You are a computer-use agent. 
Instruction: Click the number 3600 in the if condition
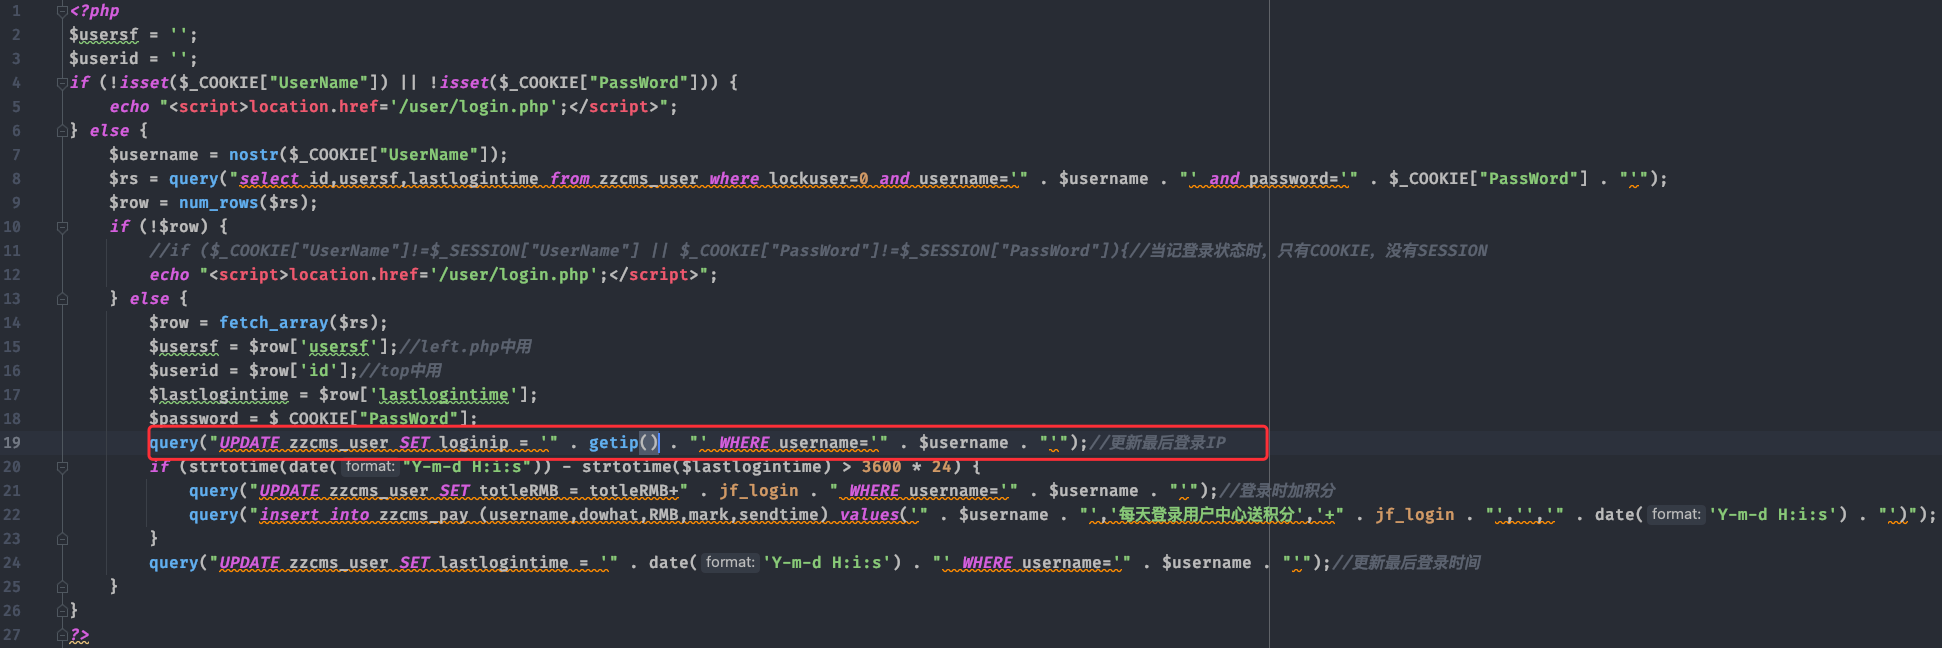(882, 467)
